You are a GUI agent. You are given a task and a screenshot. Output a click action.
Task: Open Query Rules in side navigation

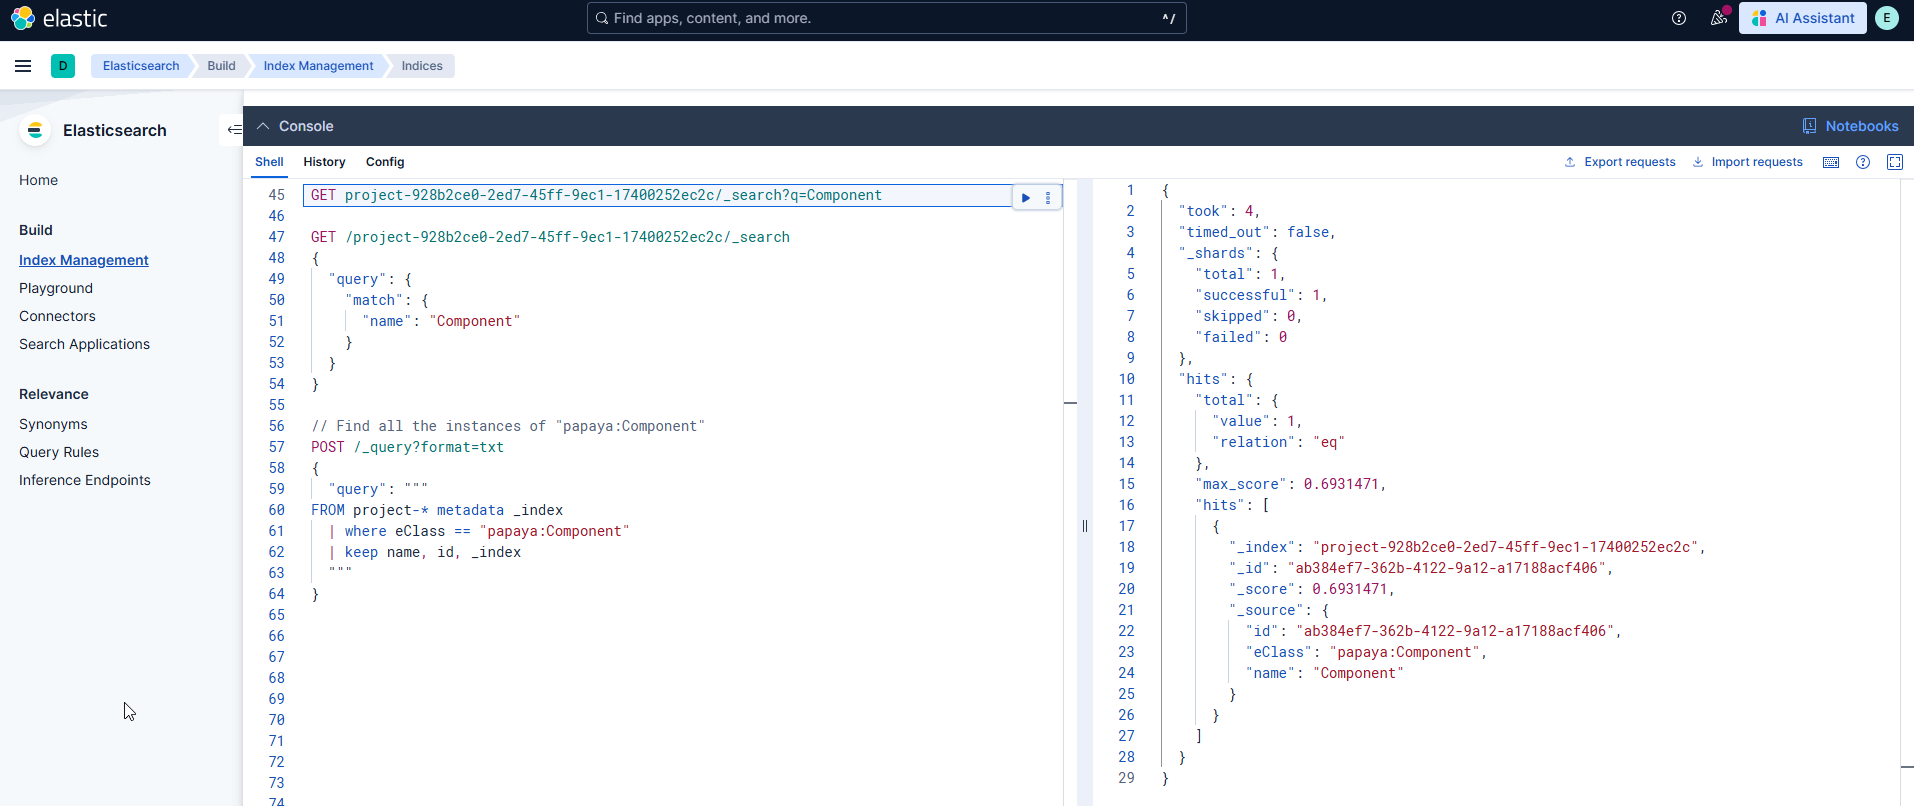pos(59,452)
